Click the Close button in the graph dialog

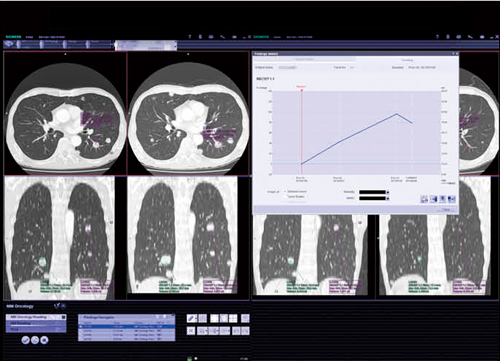tap(447, 210)
